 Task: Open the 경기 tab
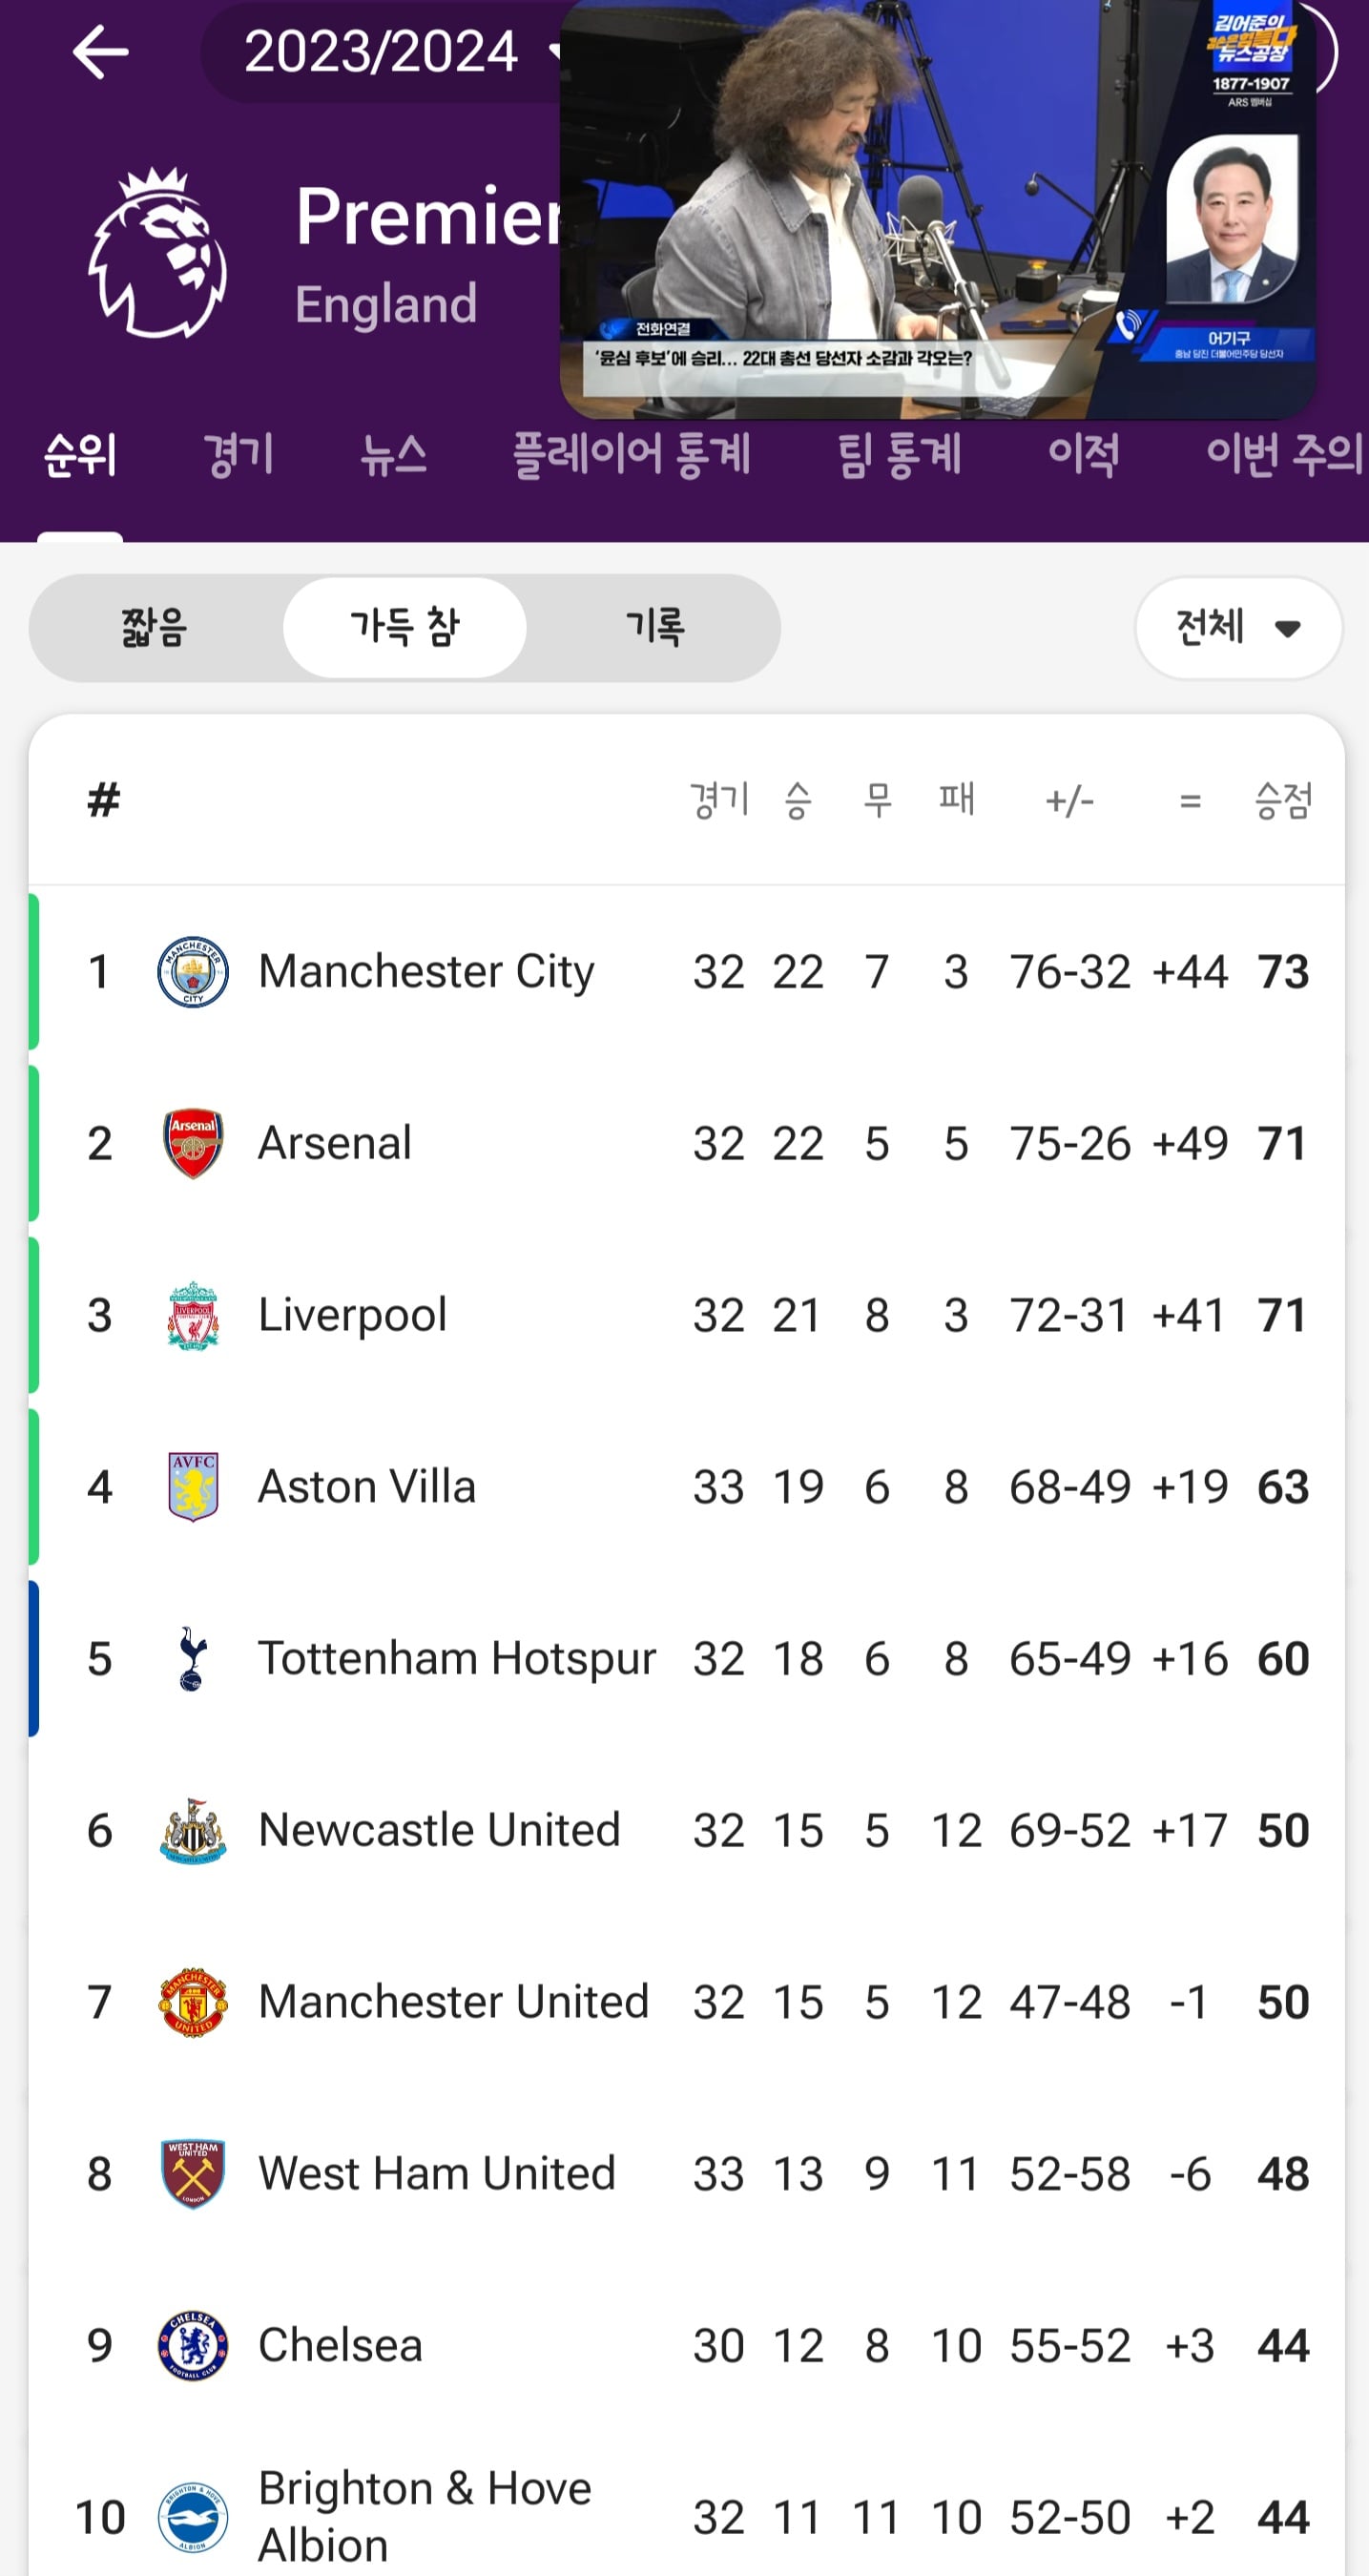click(x=238, y=455)
